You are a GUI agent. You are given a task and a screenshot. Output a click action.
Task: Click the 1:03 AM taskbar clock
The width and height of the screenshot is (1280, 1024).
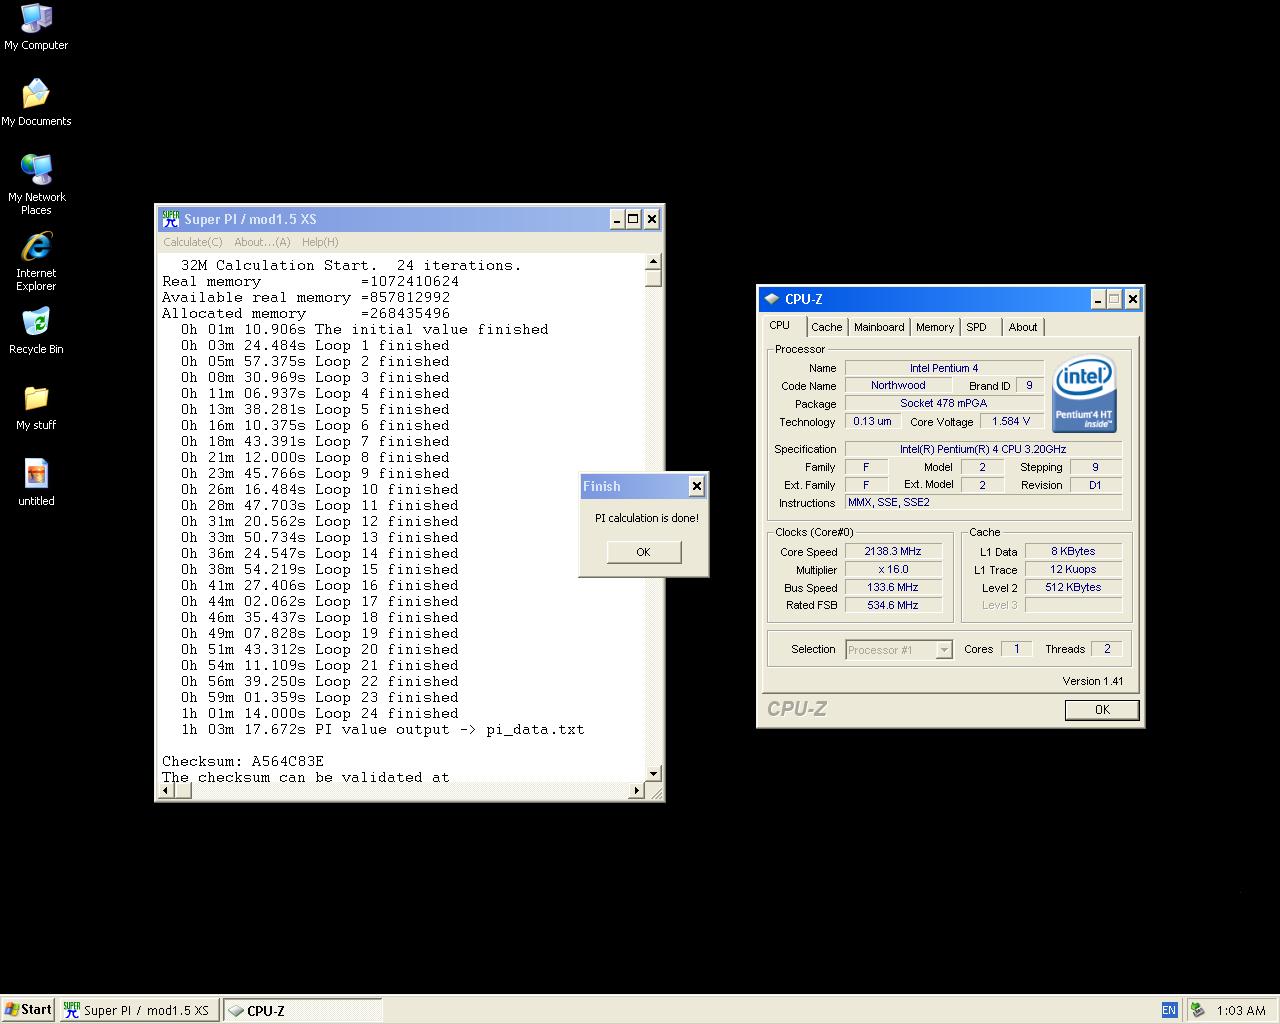click(1241, 1010)
